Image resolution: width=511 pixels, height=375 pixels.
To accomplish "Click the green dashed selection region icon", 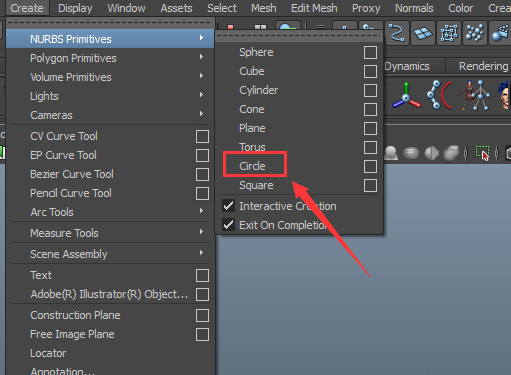I will pos(482,153).
